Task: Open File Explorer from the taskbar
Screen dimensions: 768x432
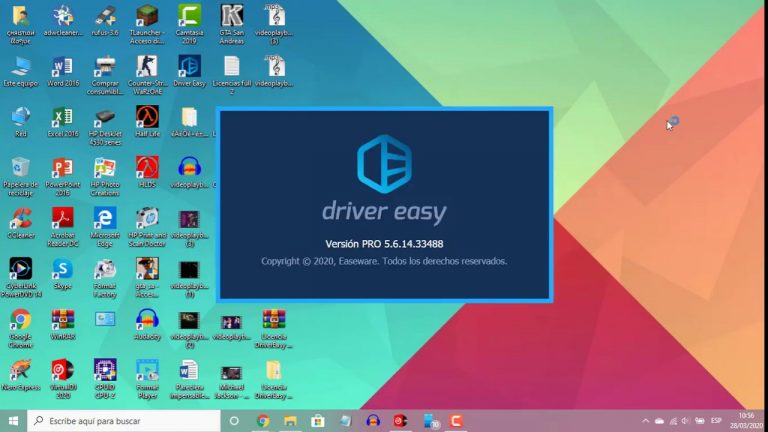Action: tap(290, 421)
